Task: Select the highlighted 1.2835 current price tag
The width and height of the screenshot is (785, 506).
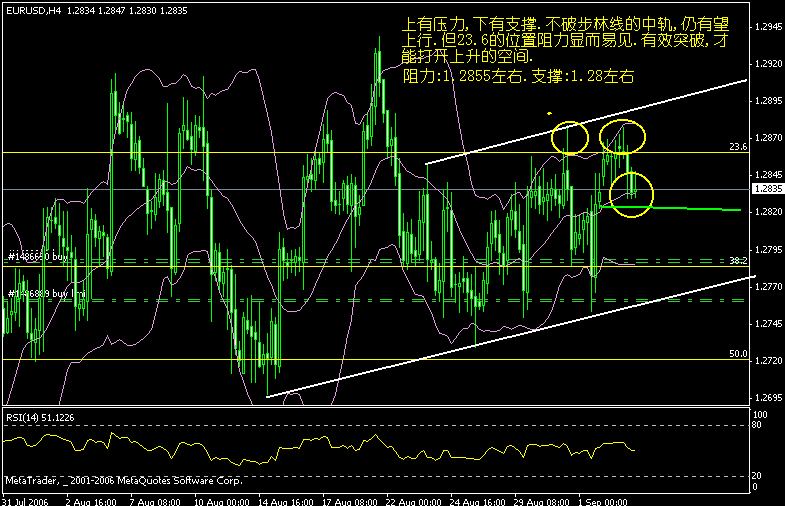Action: [768, 189]
